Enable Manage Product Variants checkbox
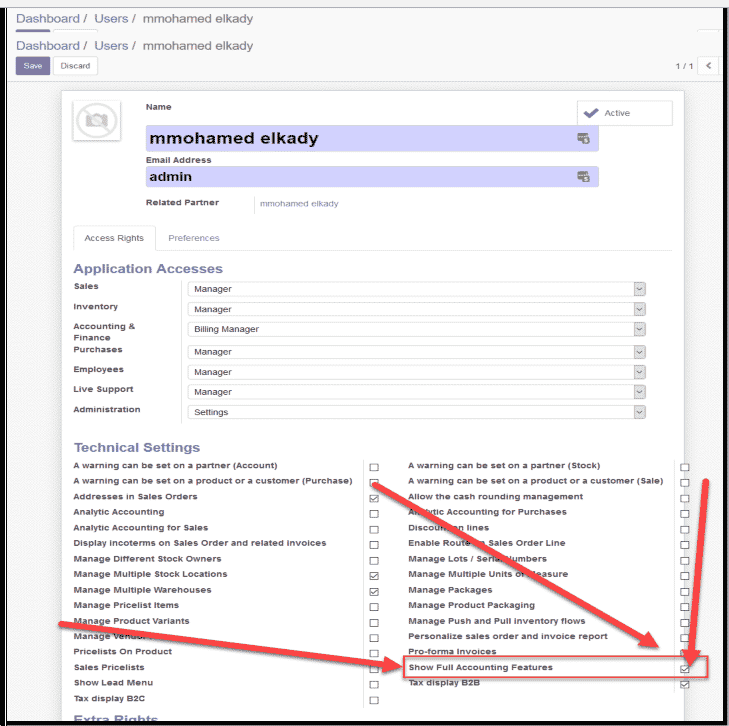This screenshot has height=726, width=729. pyautogui.click(x=374, y=623)
